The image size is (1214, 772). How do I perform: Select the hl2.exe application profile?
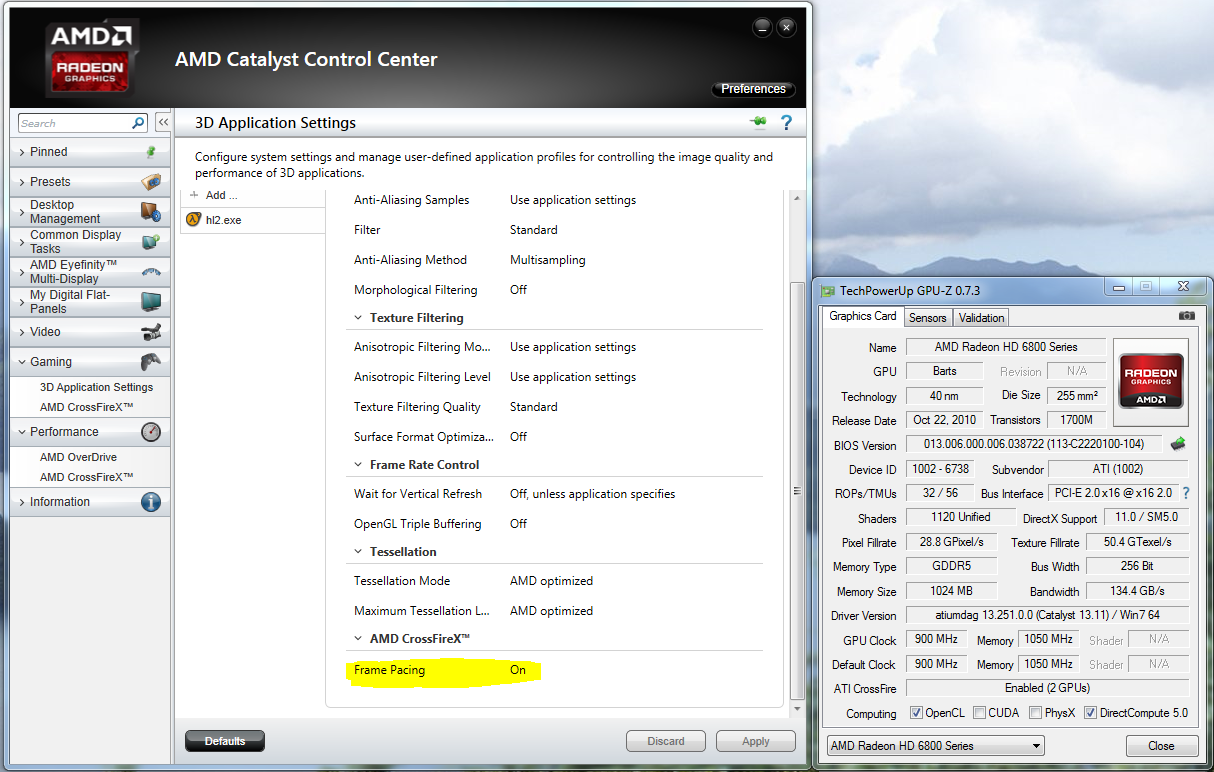point(253,219)
